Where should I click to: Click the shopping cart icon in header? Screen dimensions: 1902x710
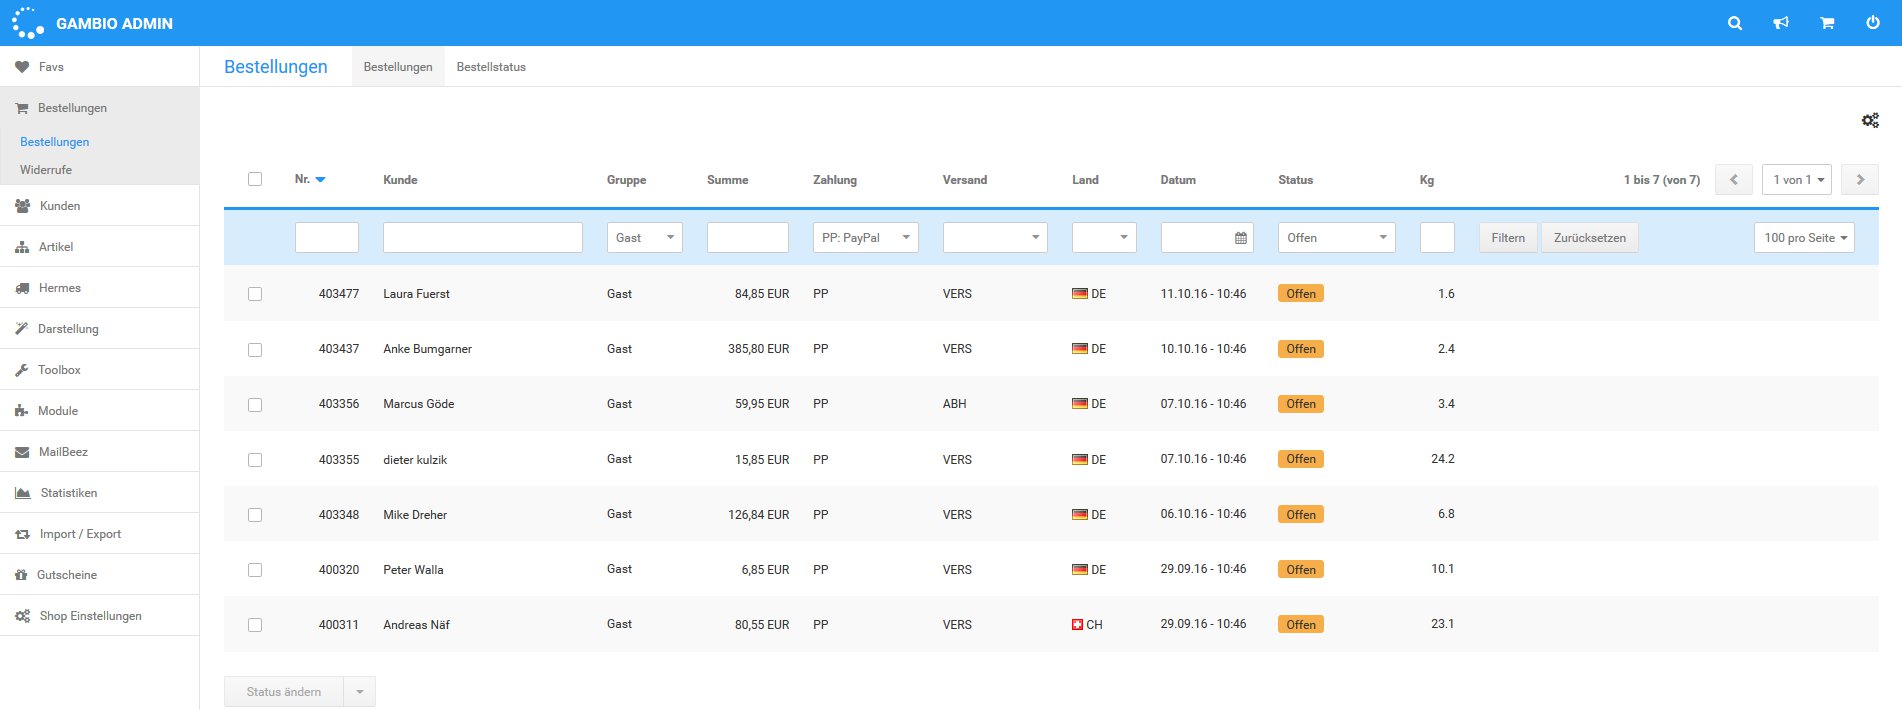(1827, 23)
